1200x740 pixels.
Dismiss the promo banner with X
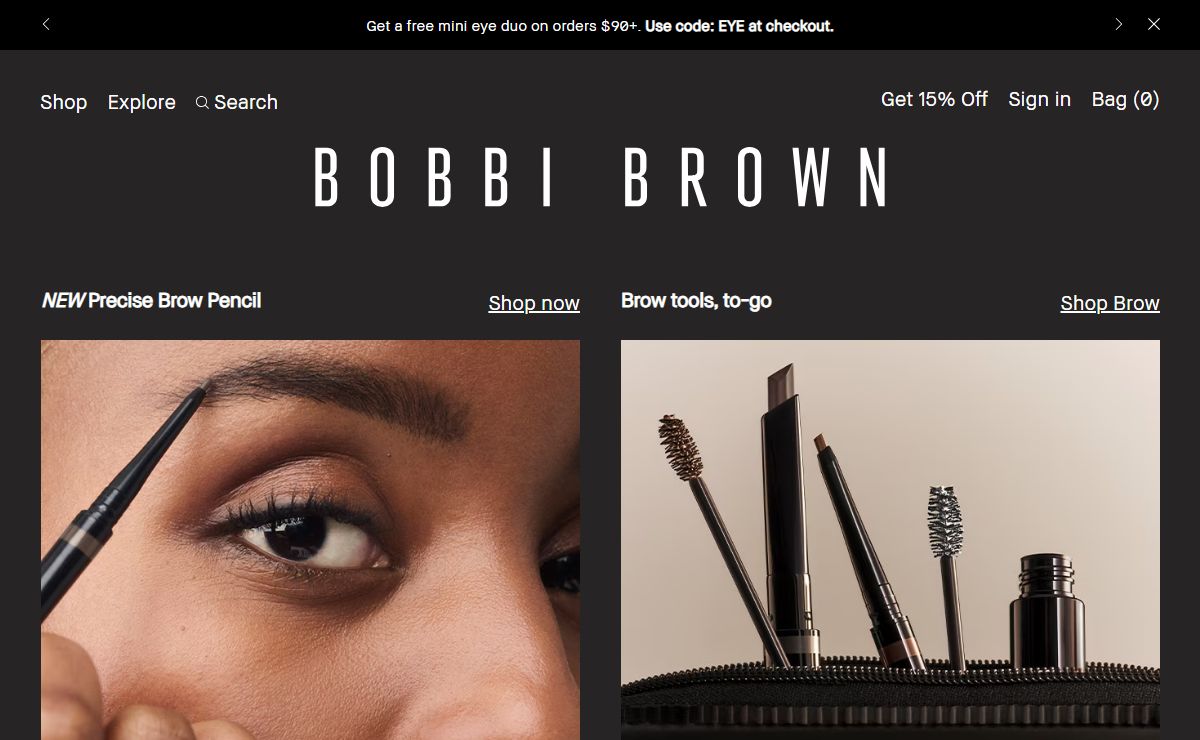pyautogui.click(x=1154, y=24)
